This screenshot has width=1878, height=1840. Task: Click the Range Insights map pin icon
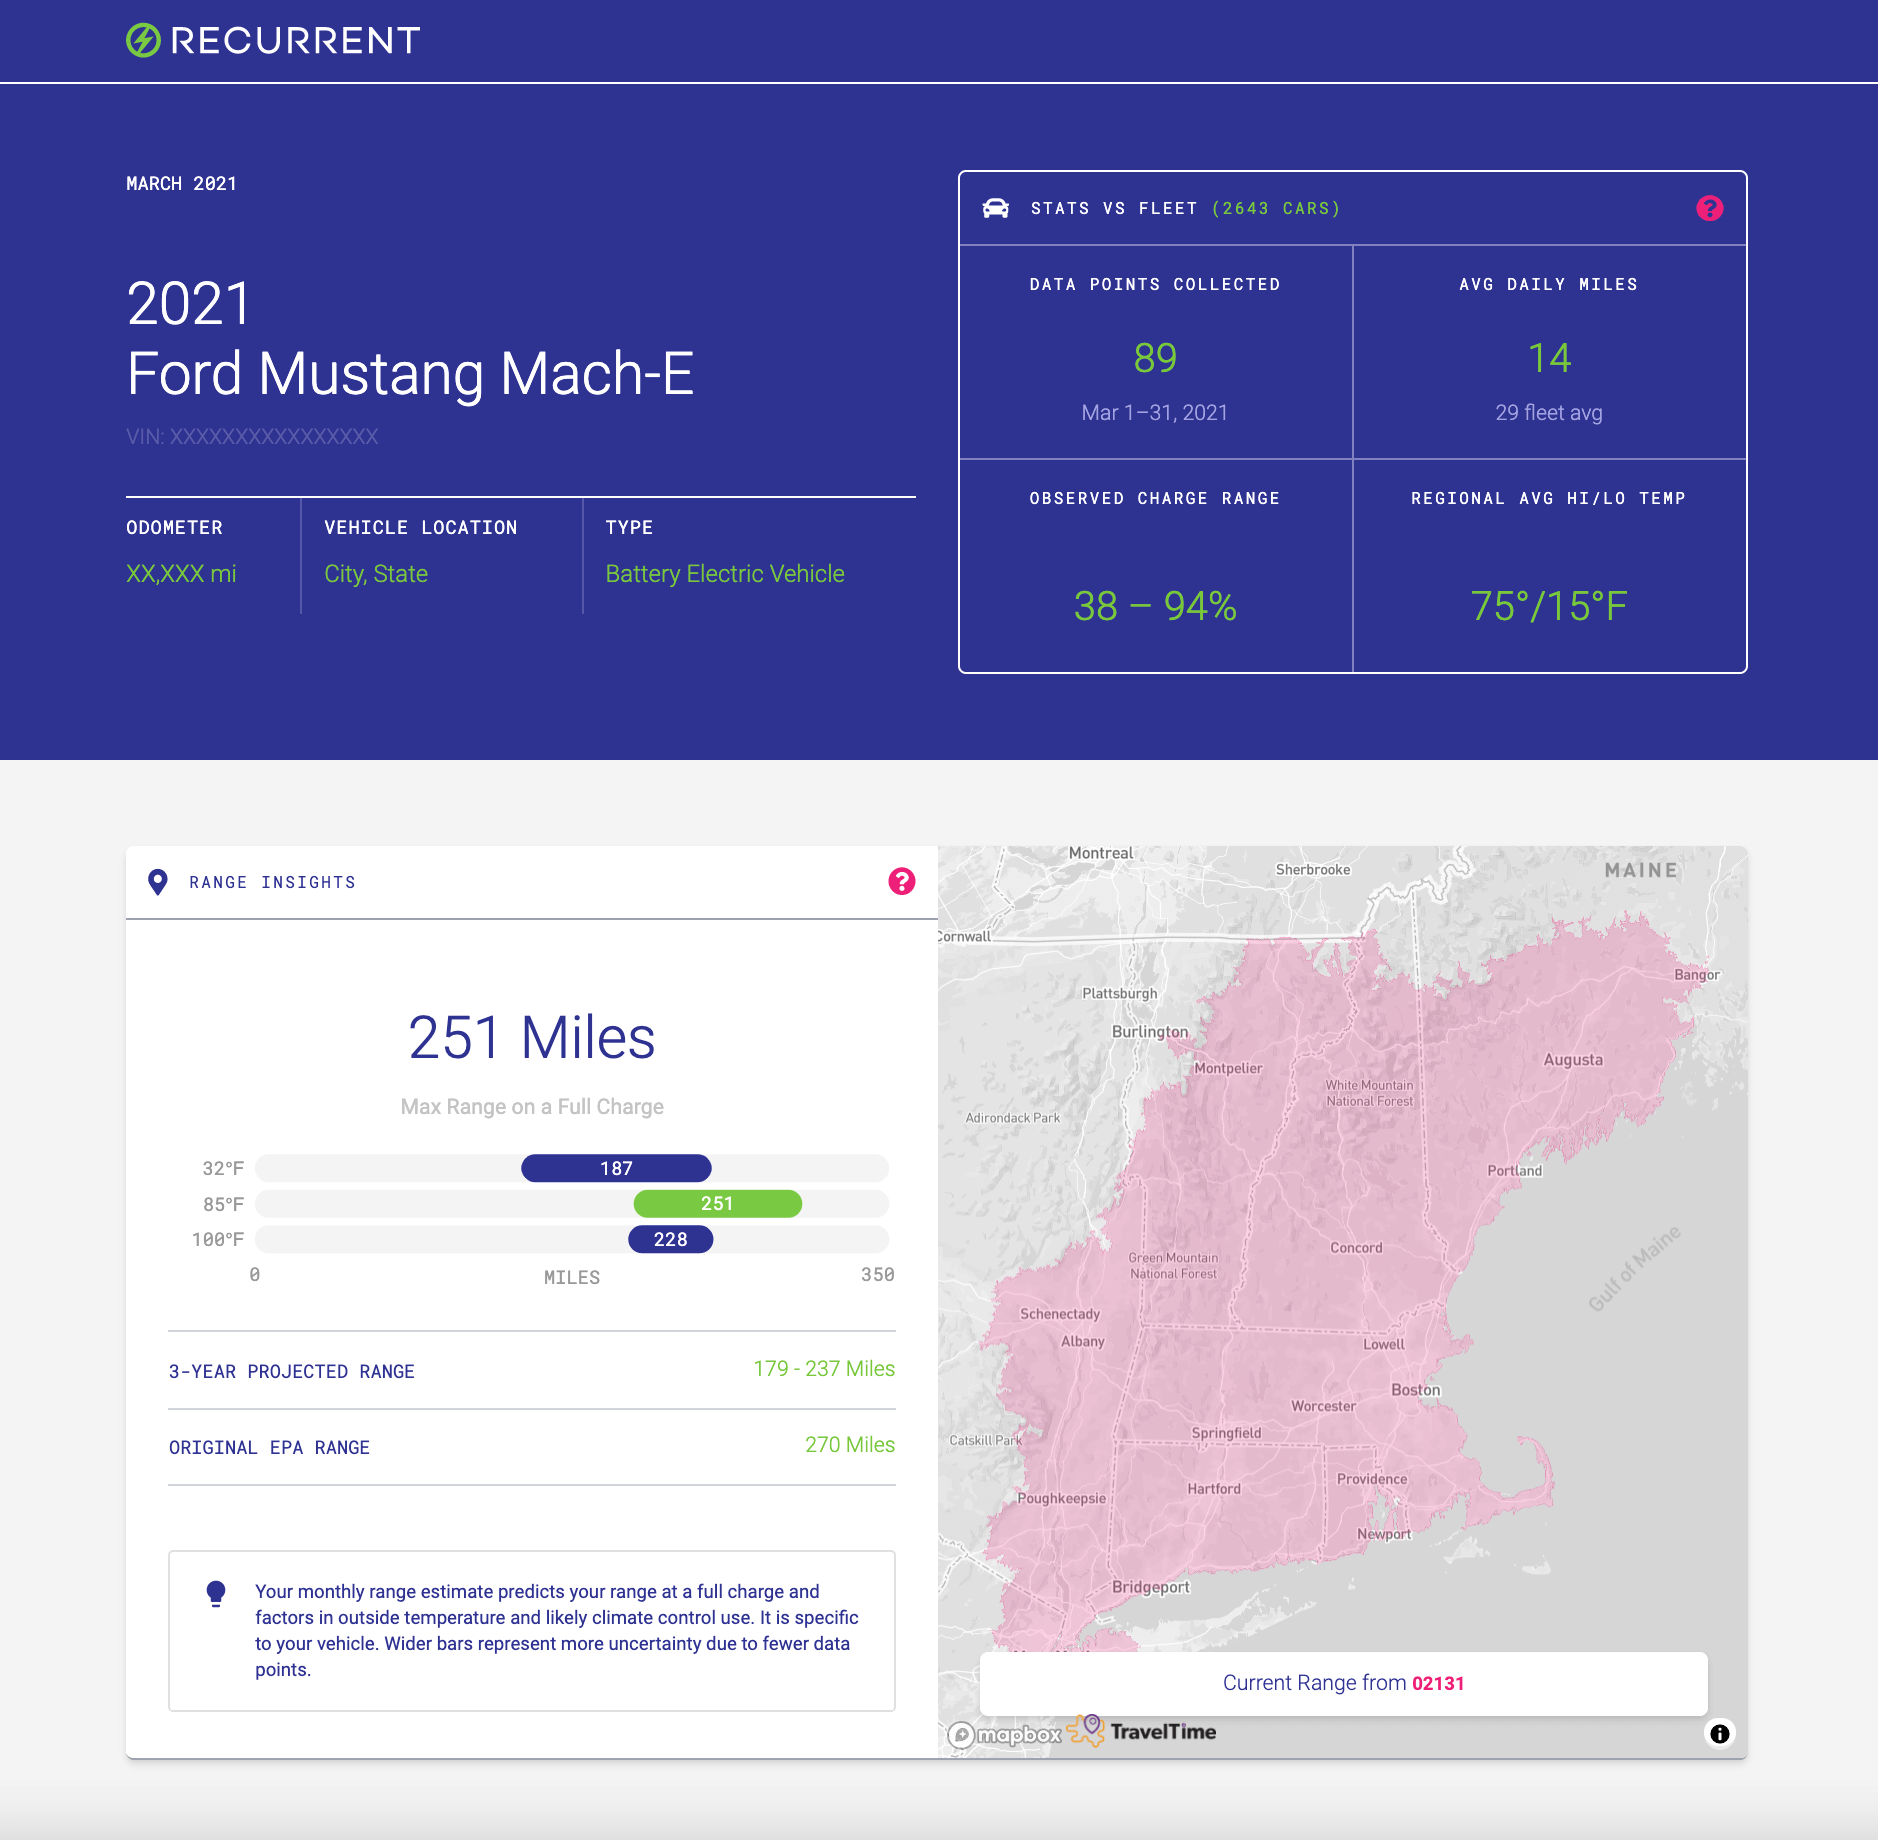(x=157, y=881)
